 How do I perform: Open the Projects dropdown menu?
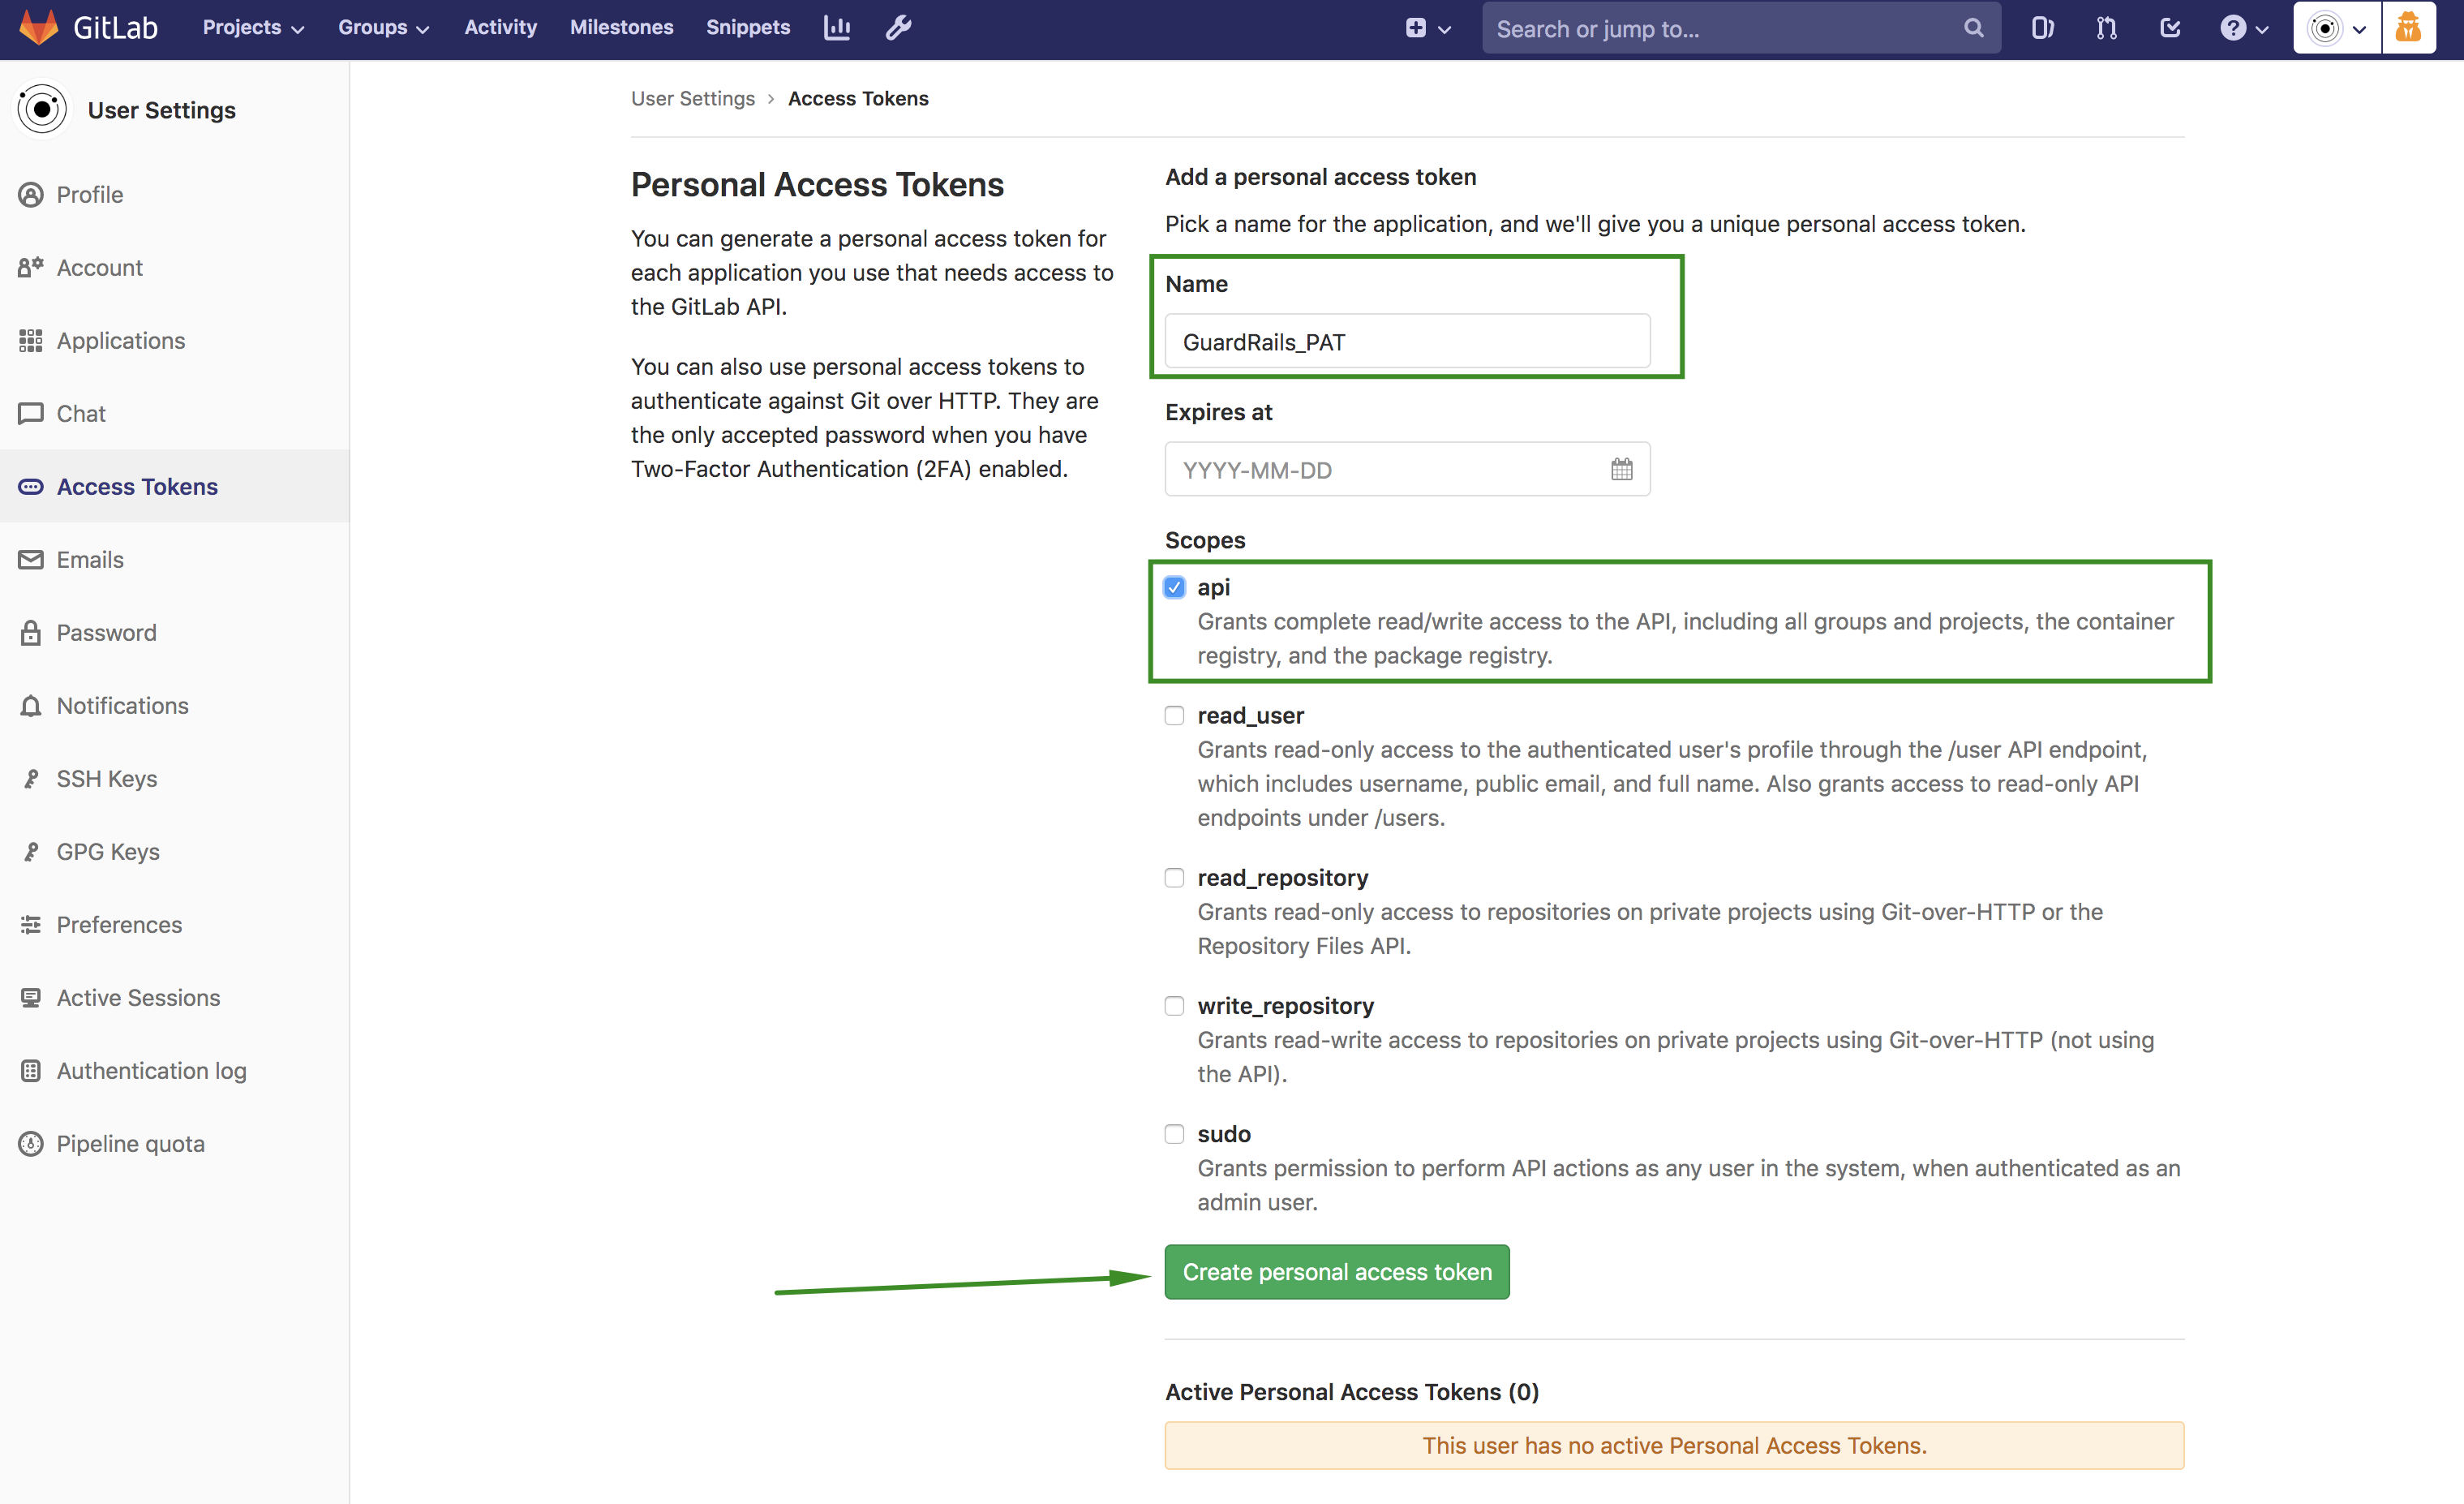click(248, 27)
